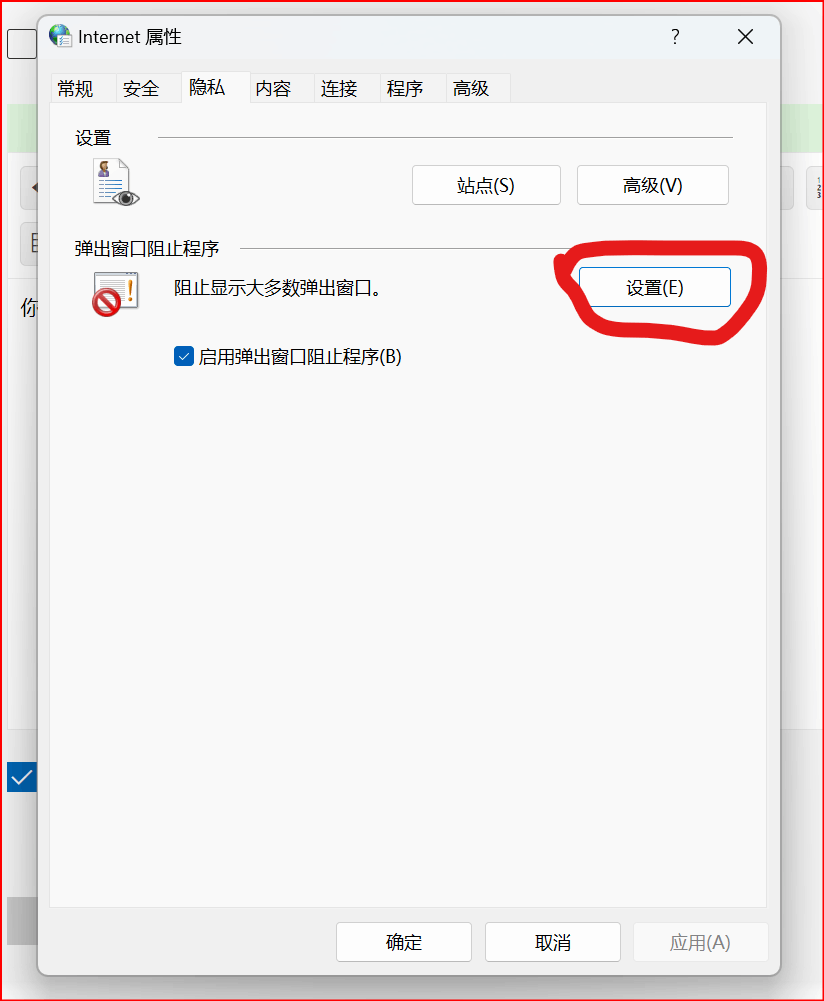The height and width of the screenshot is (1001, 824).
Task: Open pop-up blocker 设置(E) button
Action: tap(655, 287)
